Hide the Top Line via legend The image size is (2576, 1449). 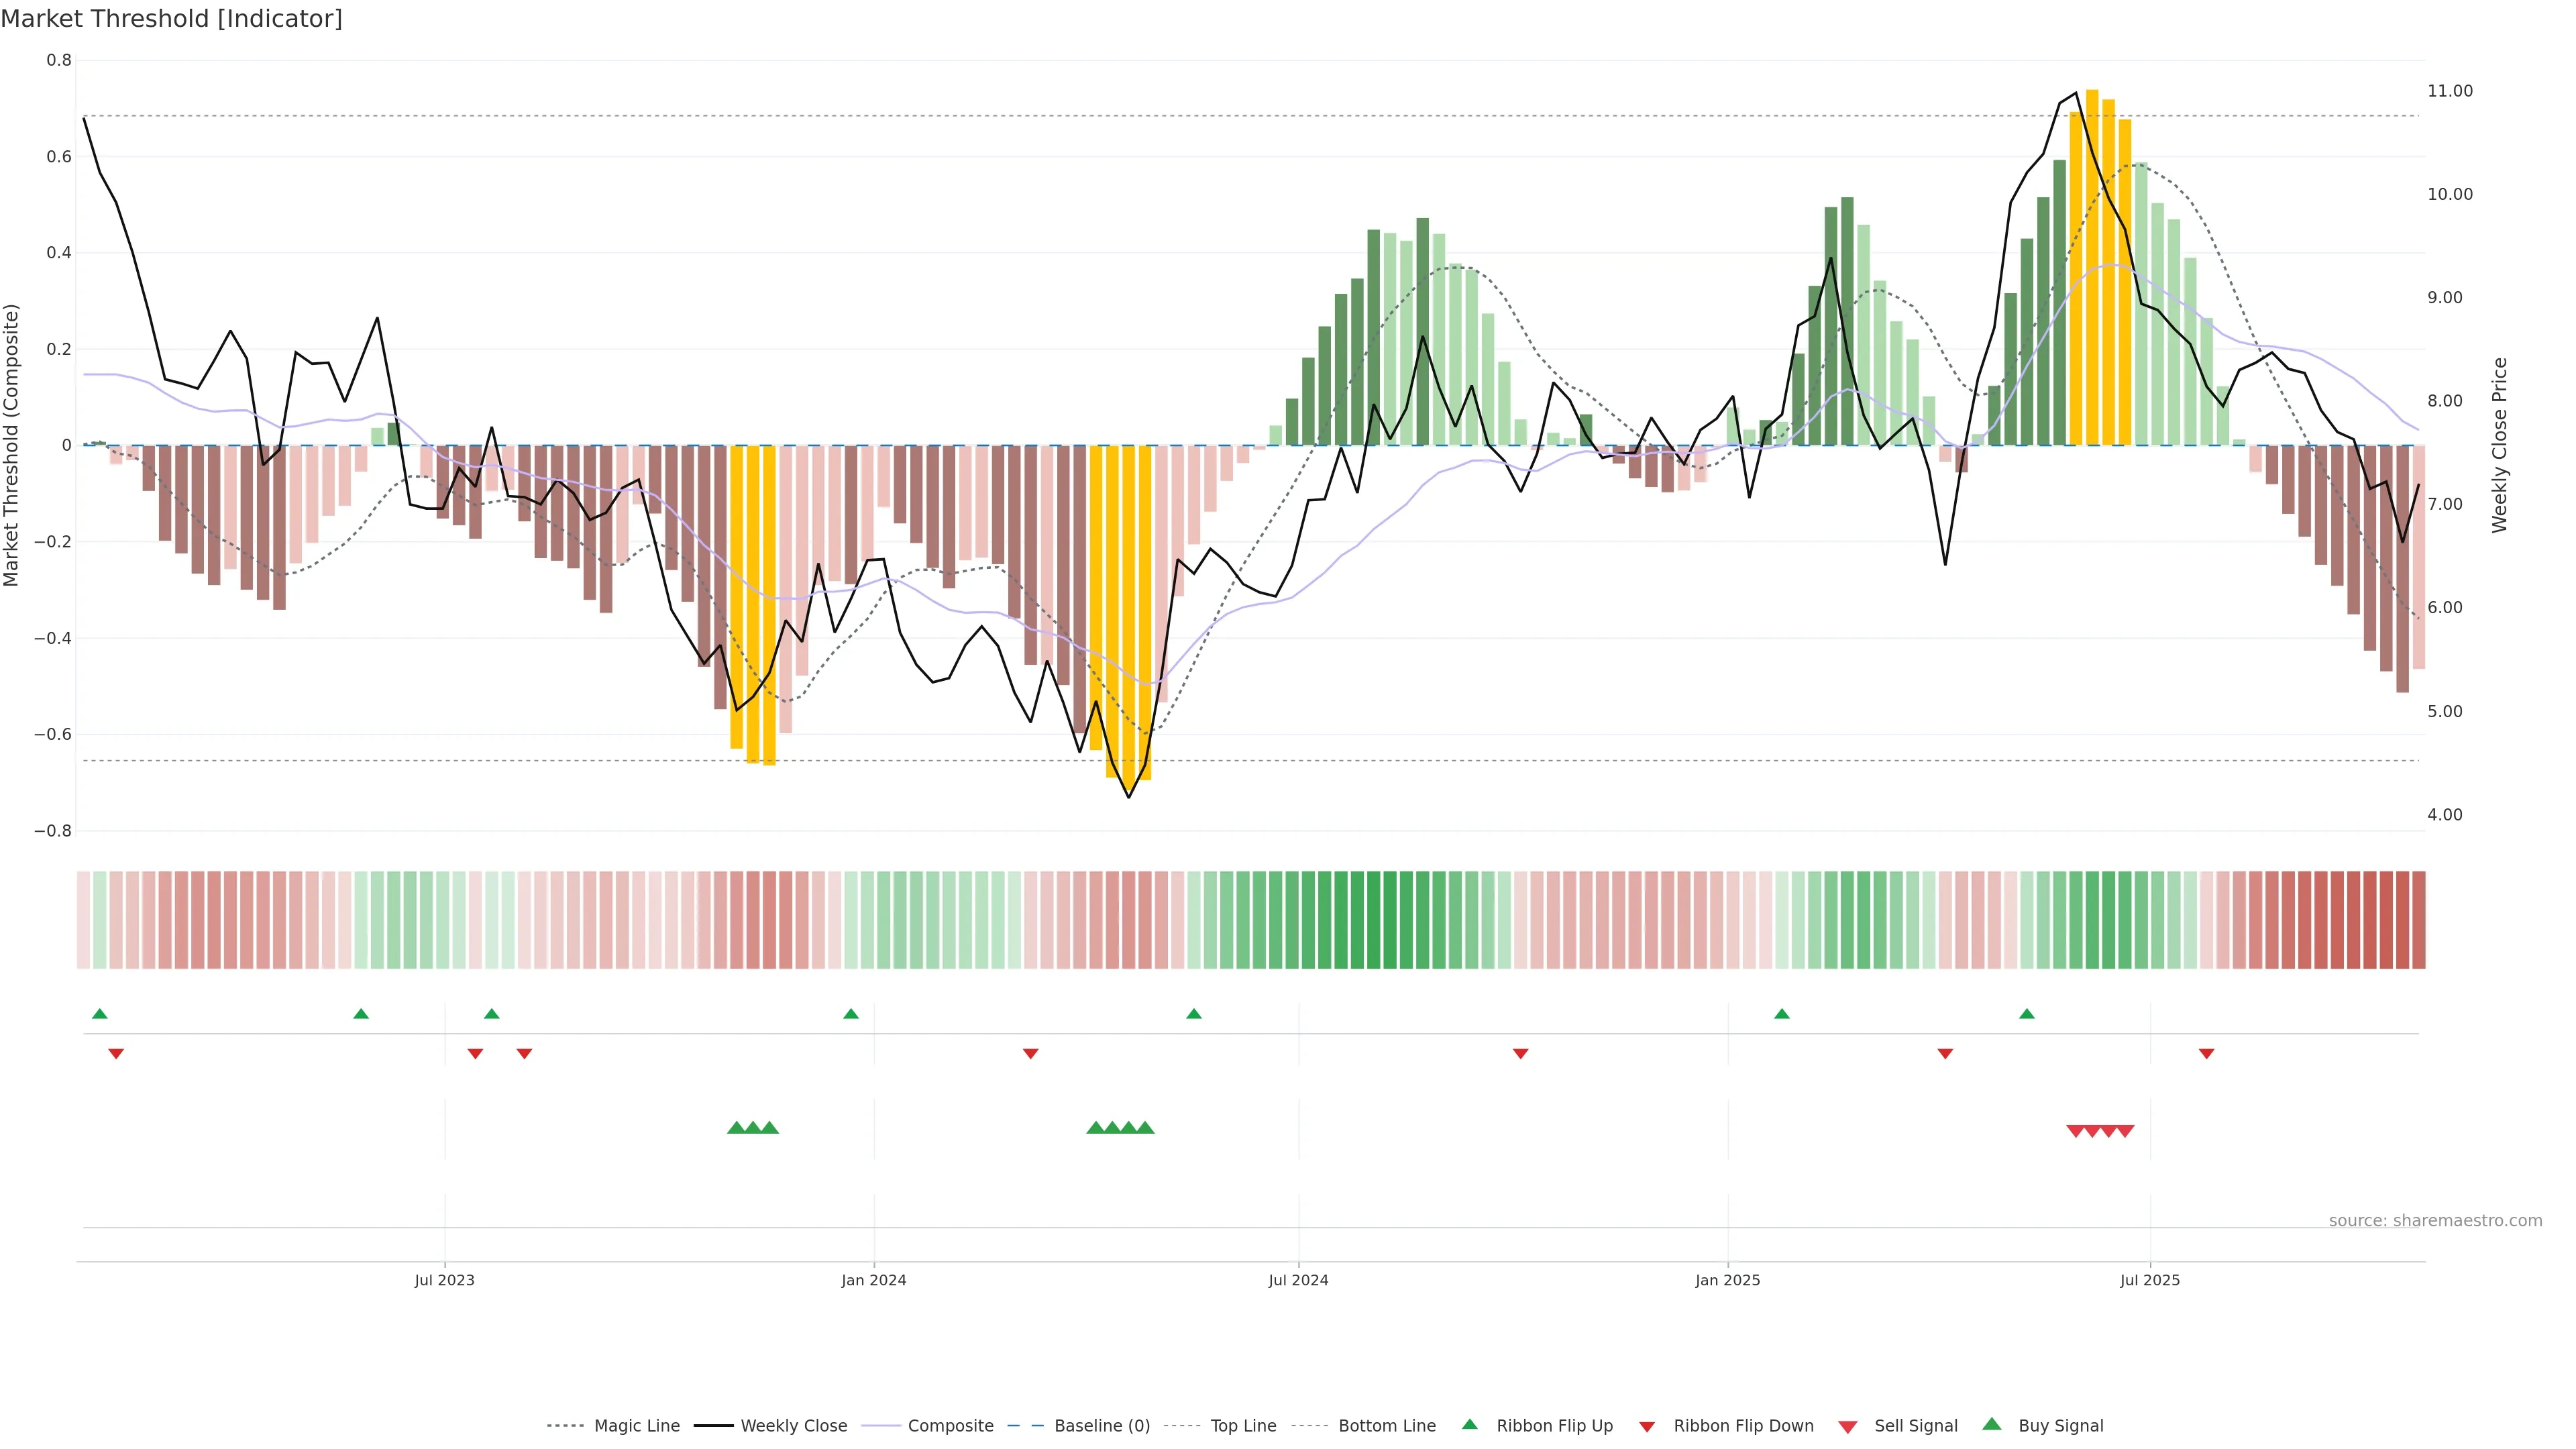tap(1243, 1426)
